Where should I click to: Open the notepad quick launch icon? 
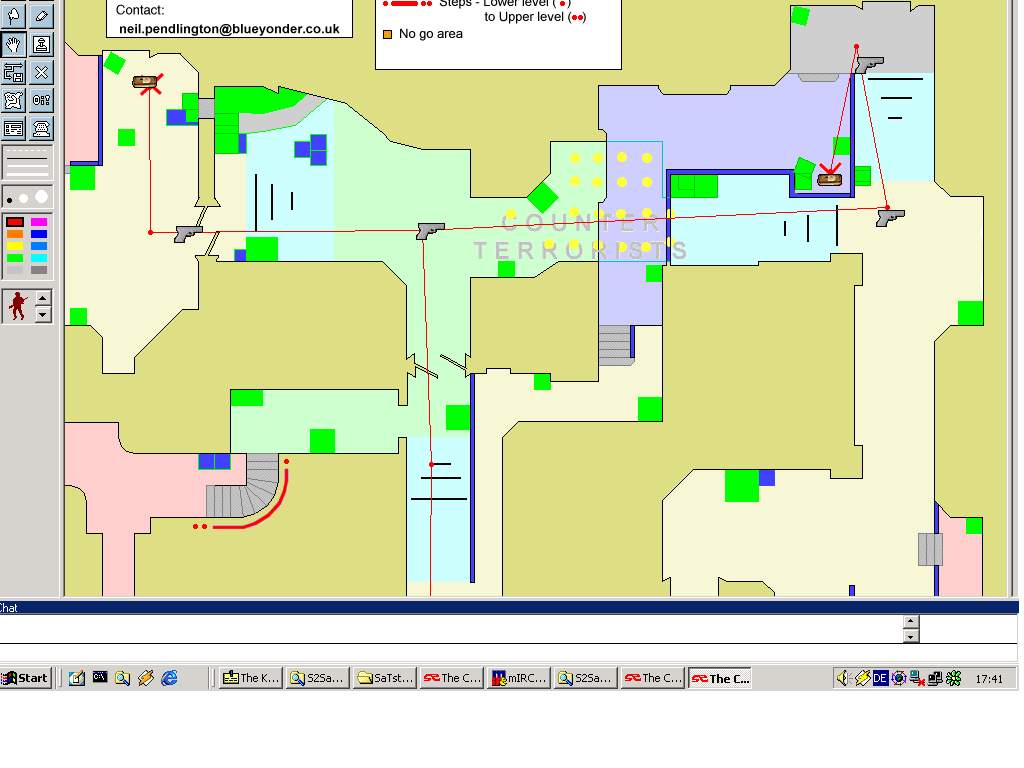(76, 678)
